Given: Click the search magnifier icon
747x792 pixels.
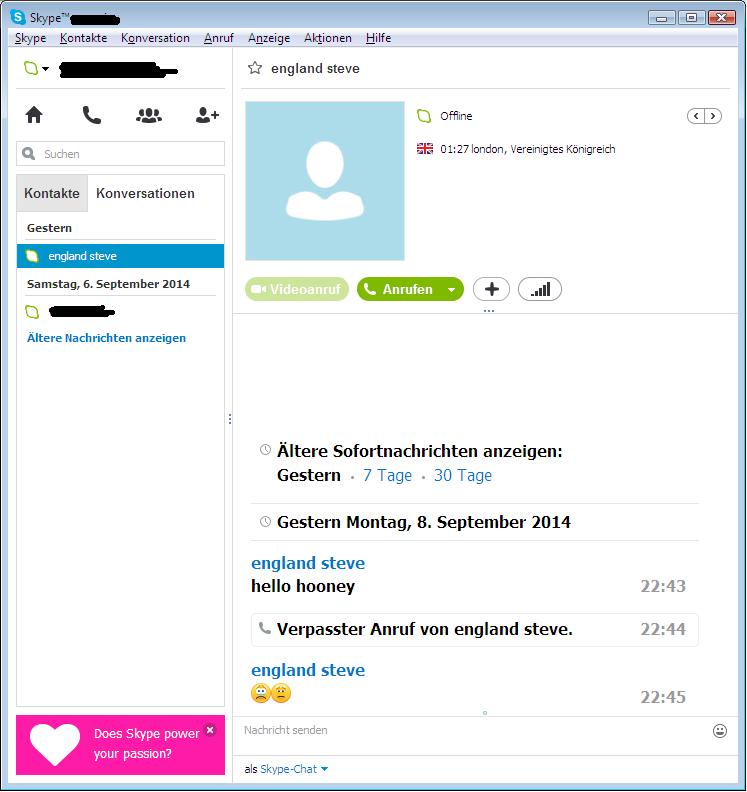Looking at the screenshot, I should (29, 154).
